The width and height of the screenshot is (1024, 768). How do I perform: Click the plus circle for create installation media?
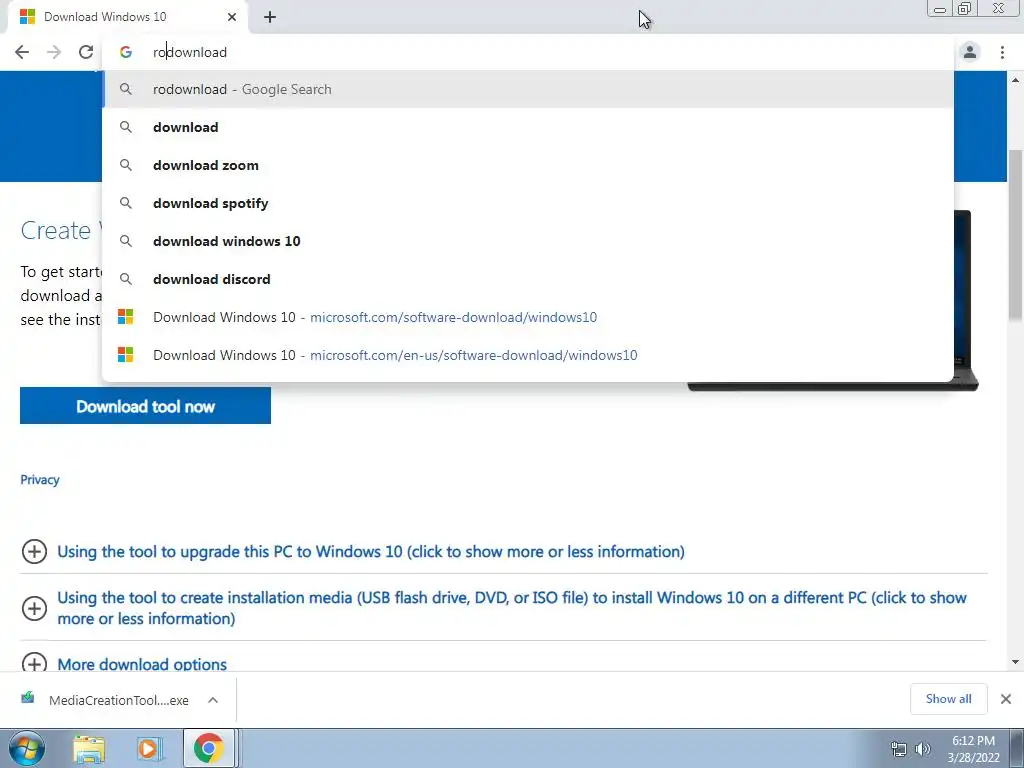[34, 608]
